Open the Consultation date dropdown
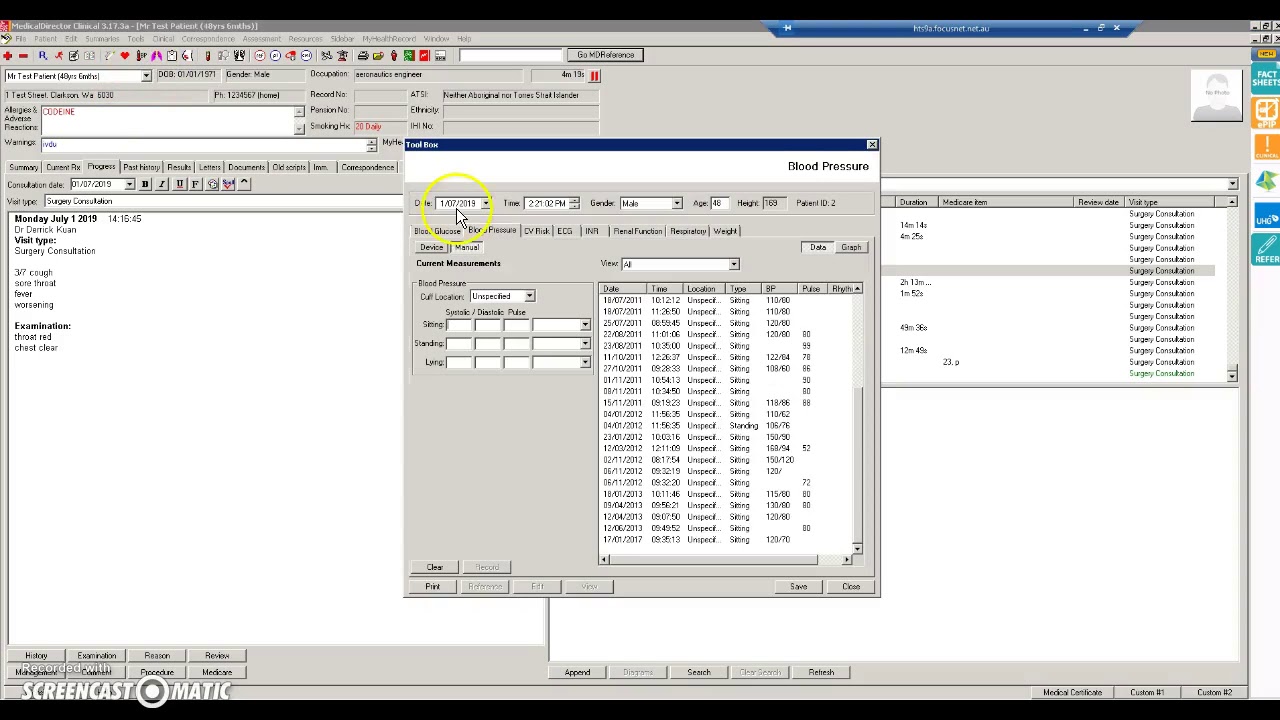 (129, 185)
